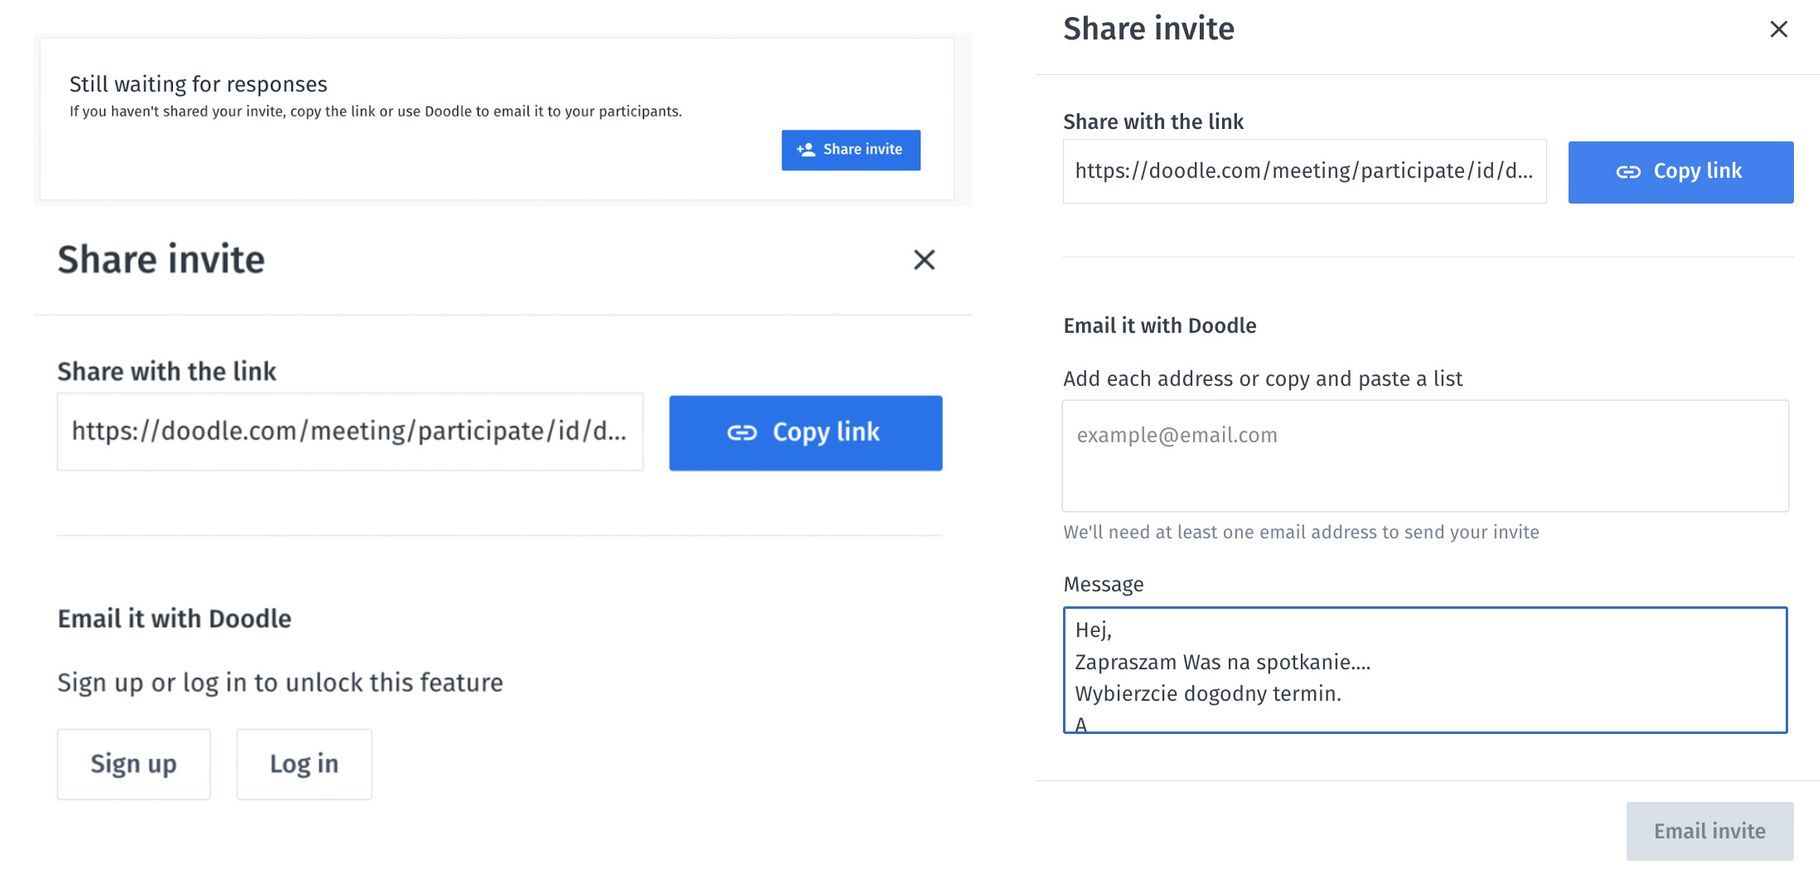
Task: Place cursor on the "Zapraszam Was na spotkanie" line
Action: tap(1222, 662)
